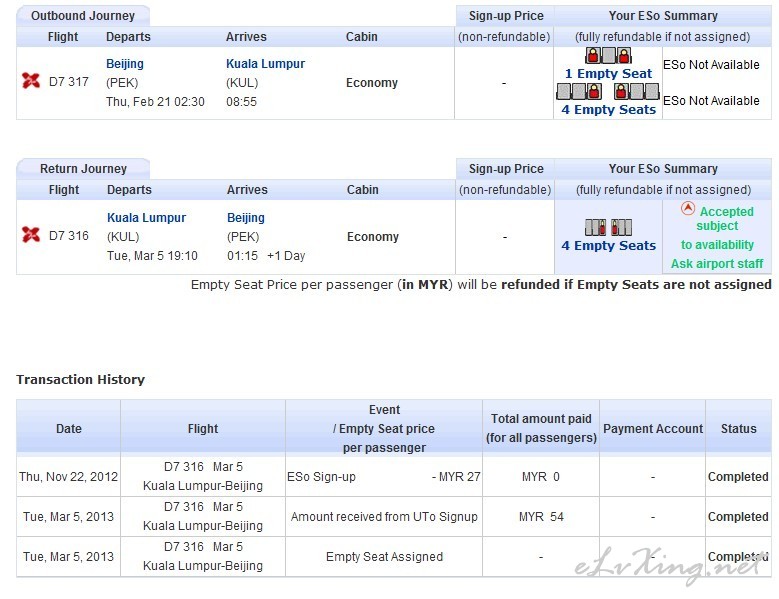This screenshot has width=779, height=599.
Task: Click the 1 Empty Seat link
Action: point(608,74)
